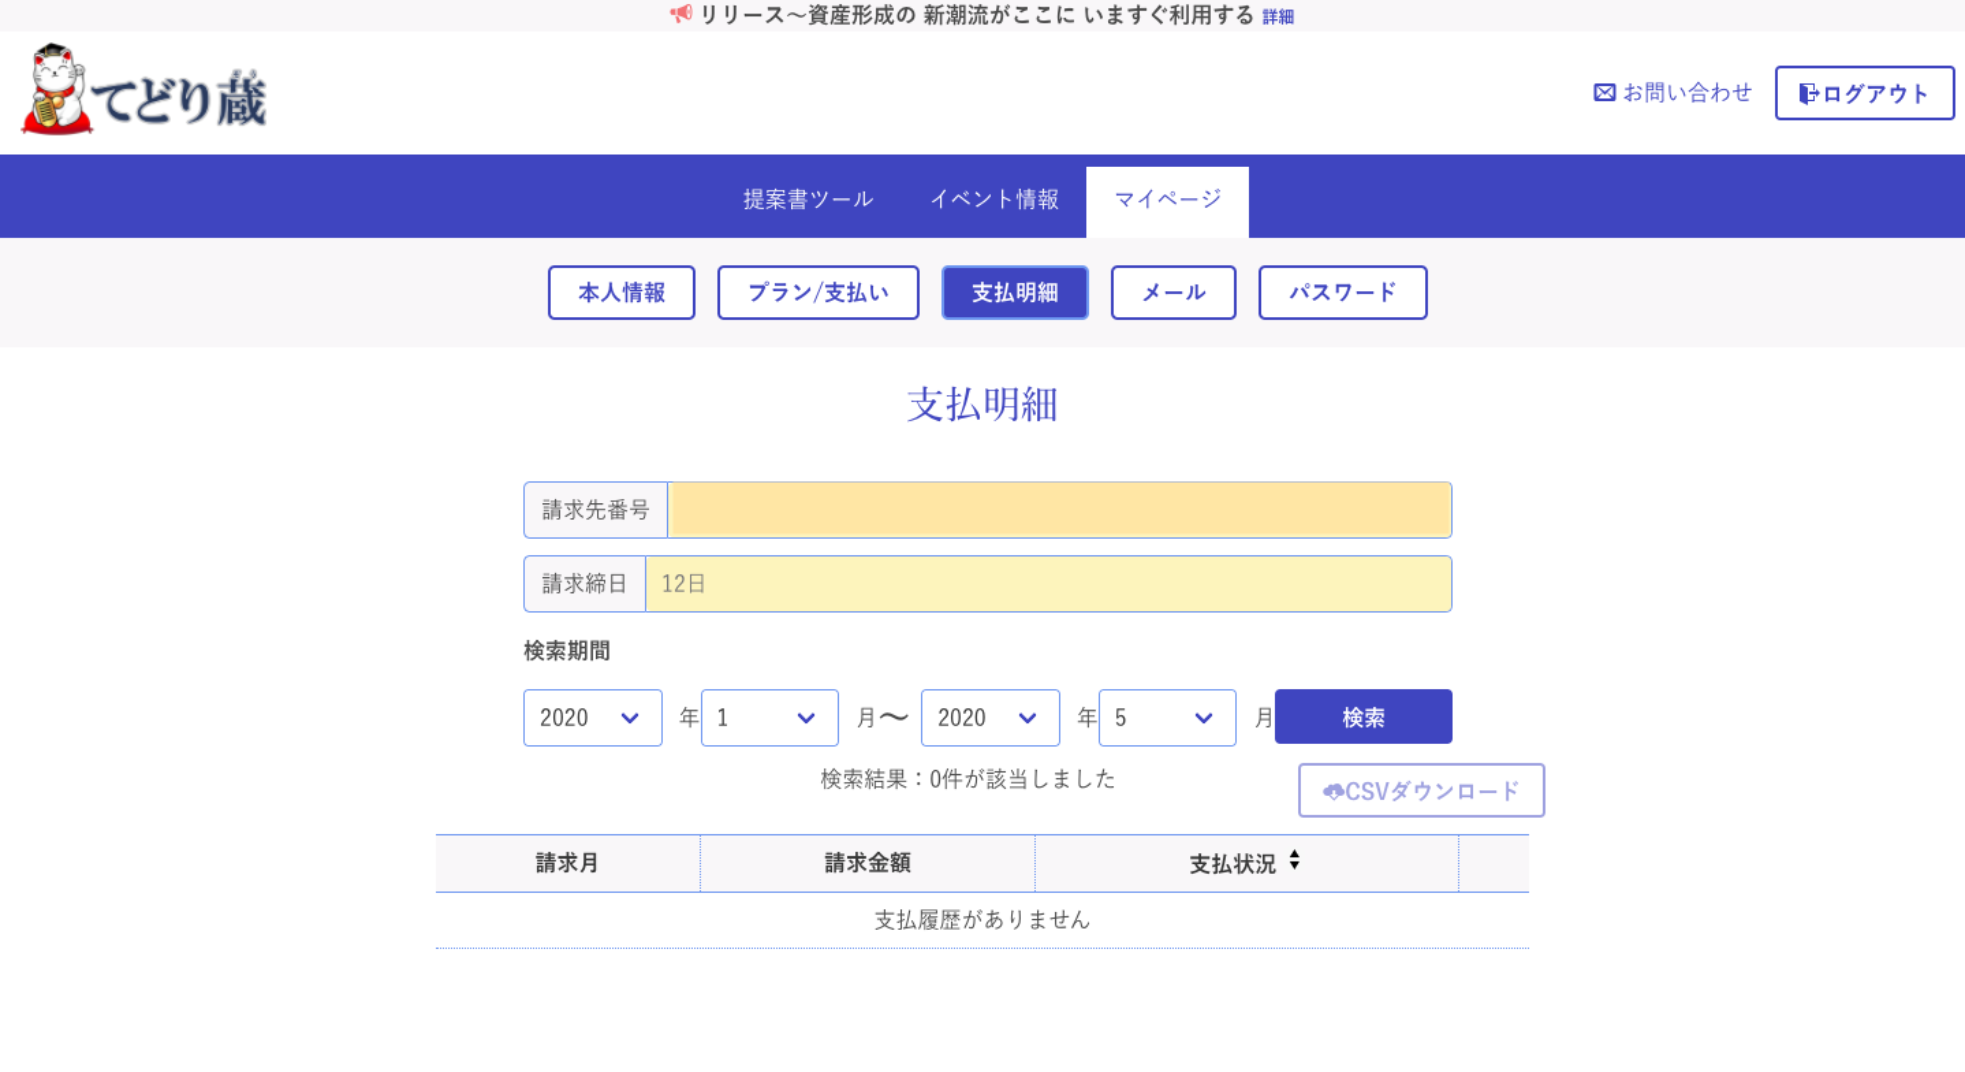Screen dimensions: 1965x1072
Task: Open the 提案書ツール menu tab
Action: 808,199
